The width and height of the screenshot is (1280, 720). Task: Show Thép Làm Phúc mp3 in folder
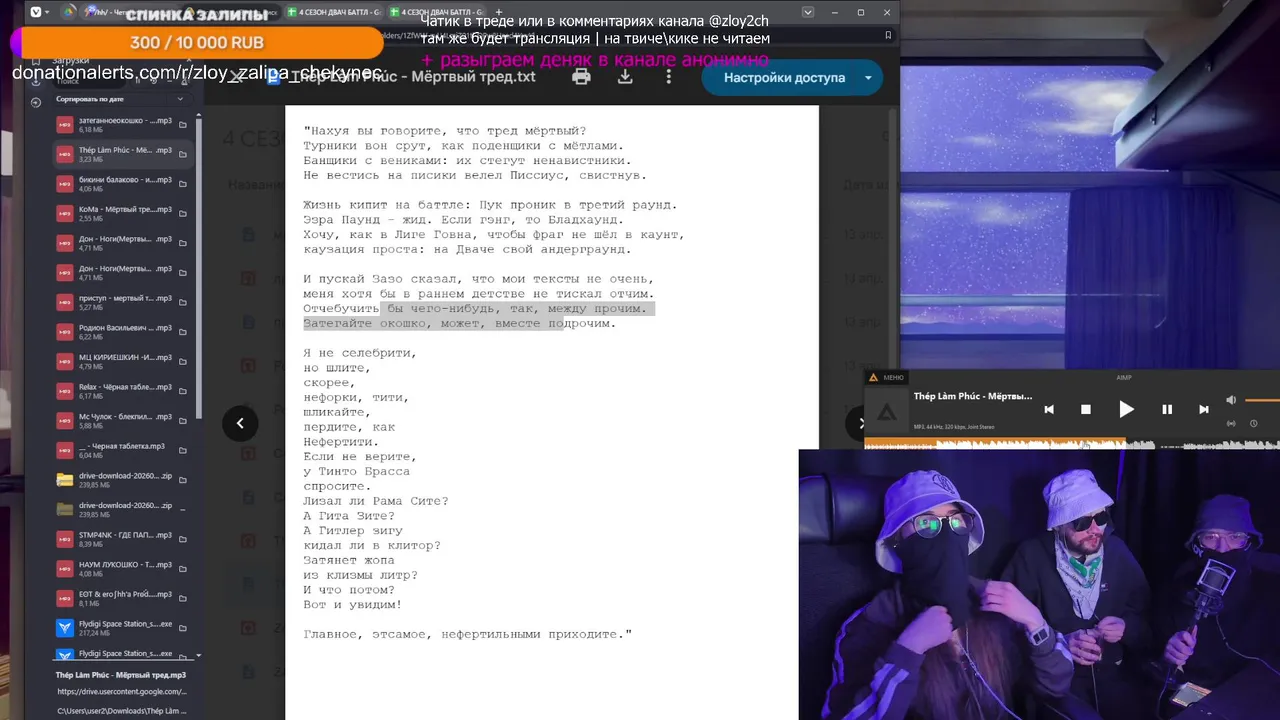pos(182,155)
